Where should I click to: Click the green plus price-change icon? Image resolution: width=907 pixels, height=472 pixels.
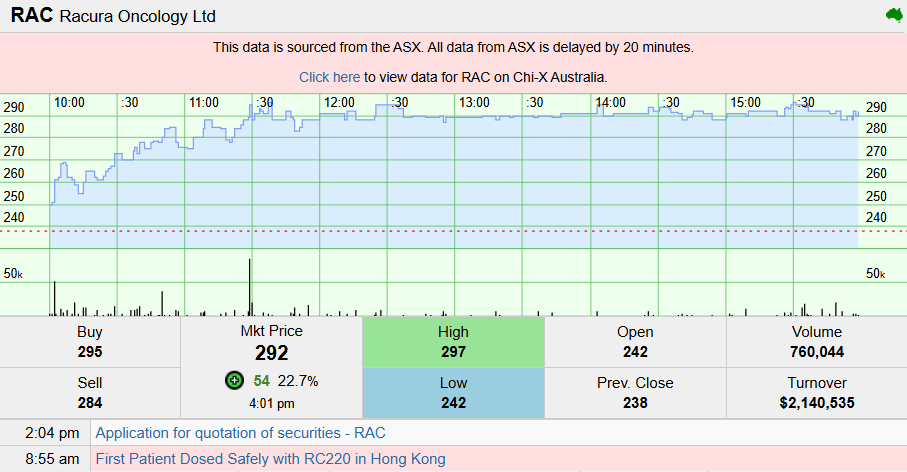234,381
